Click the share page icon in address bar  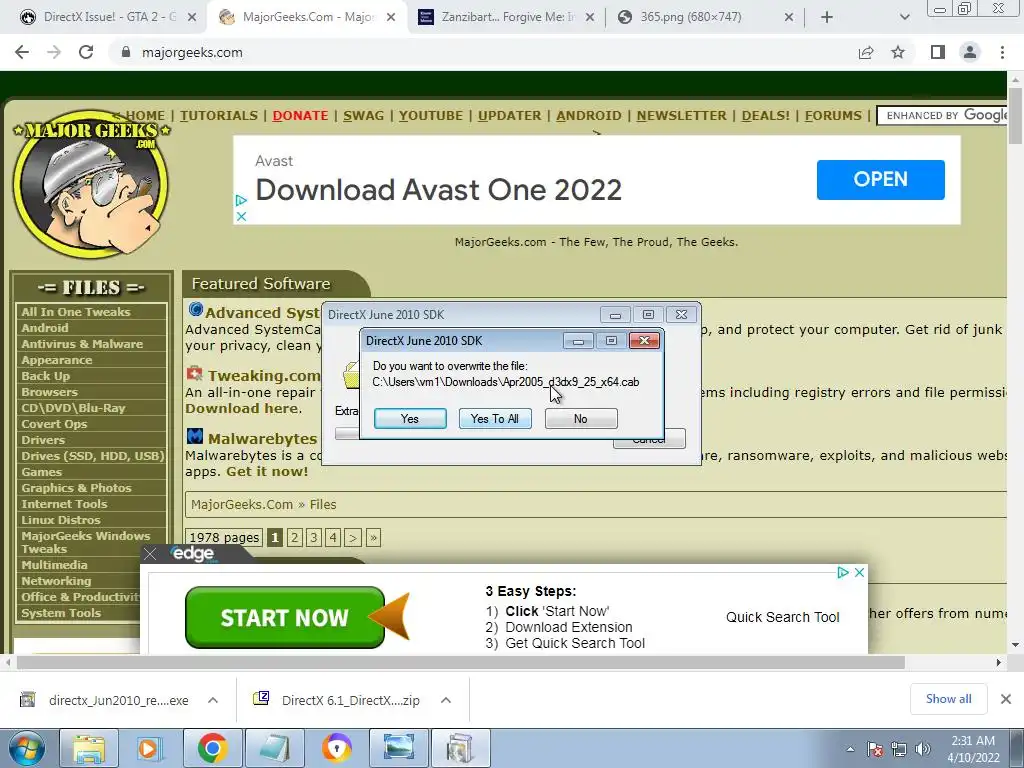[866, 52]
